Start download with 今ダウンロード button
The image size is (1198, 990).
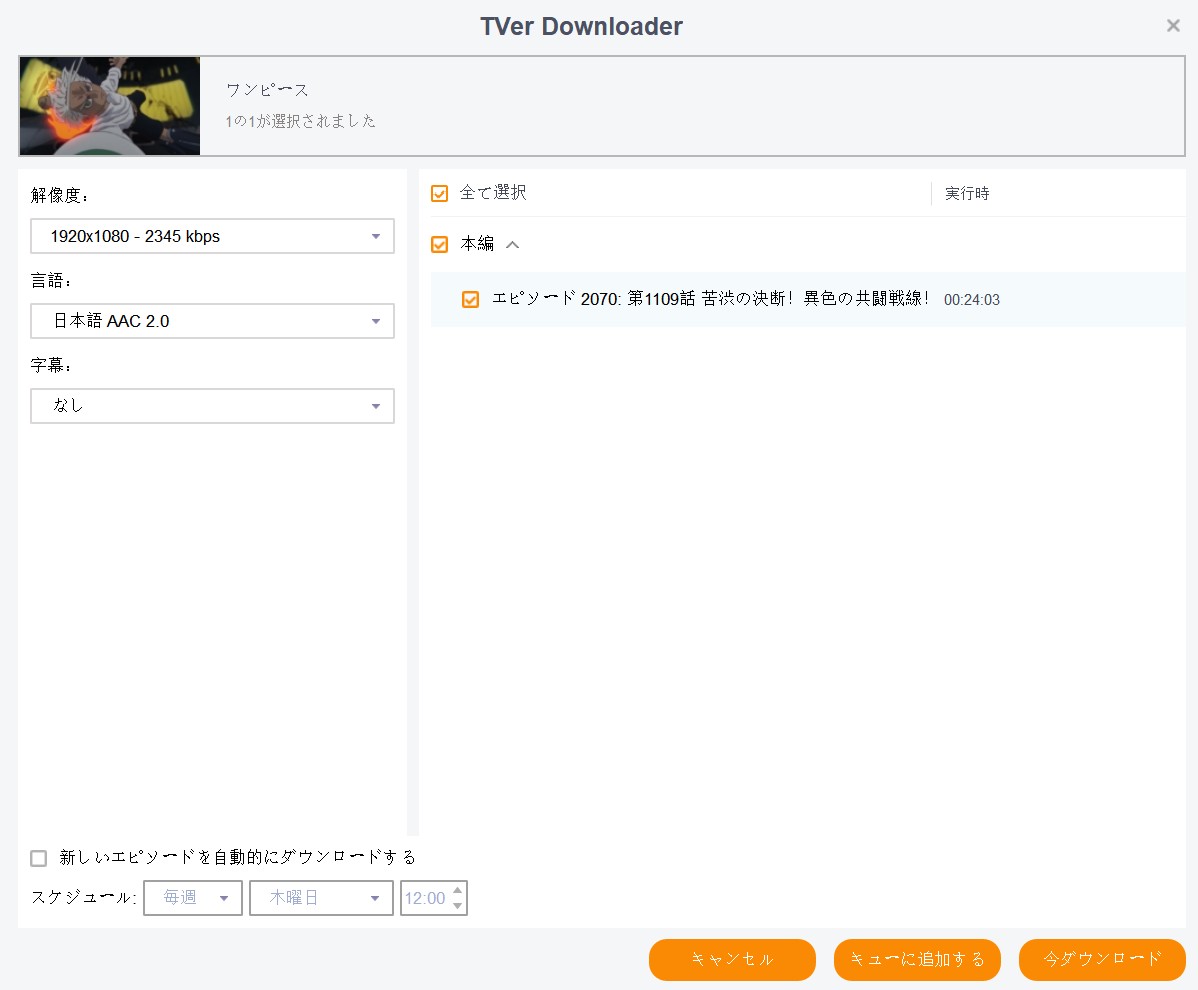[1101, 959]
